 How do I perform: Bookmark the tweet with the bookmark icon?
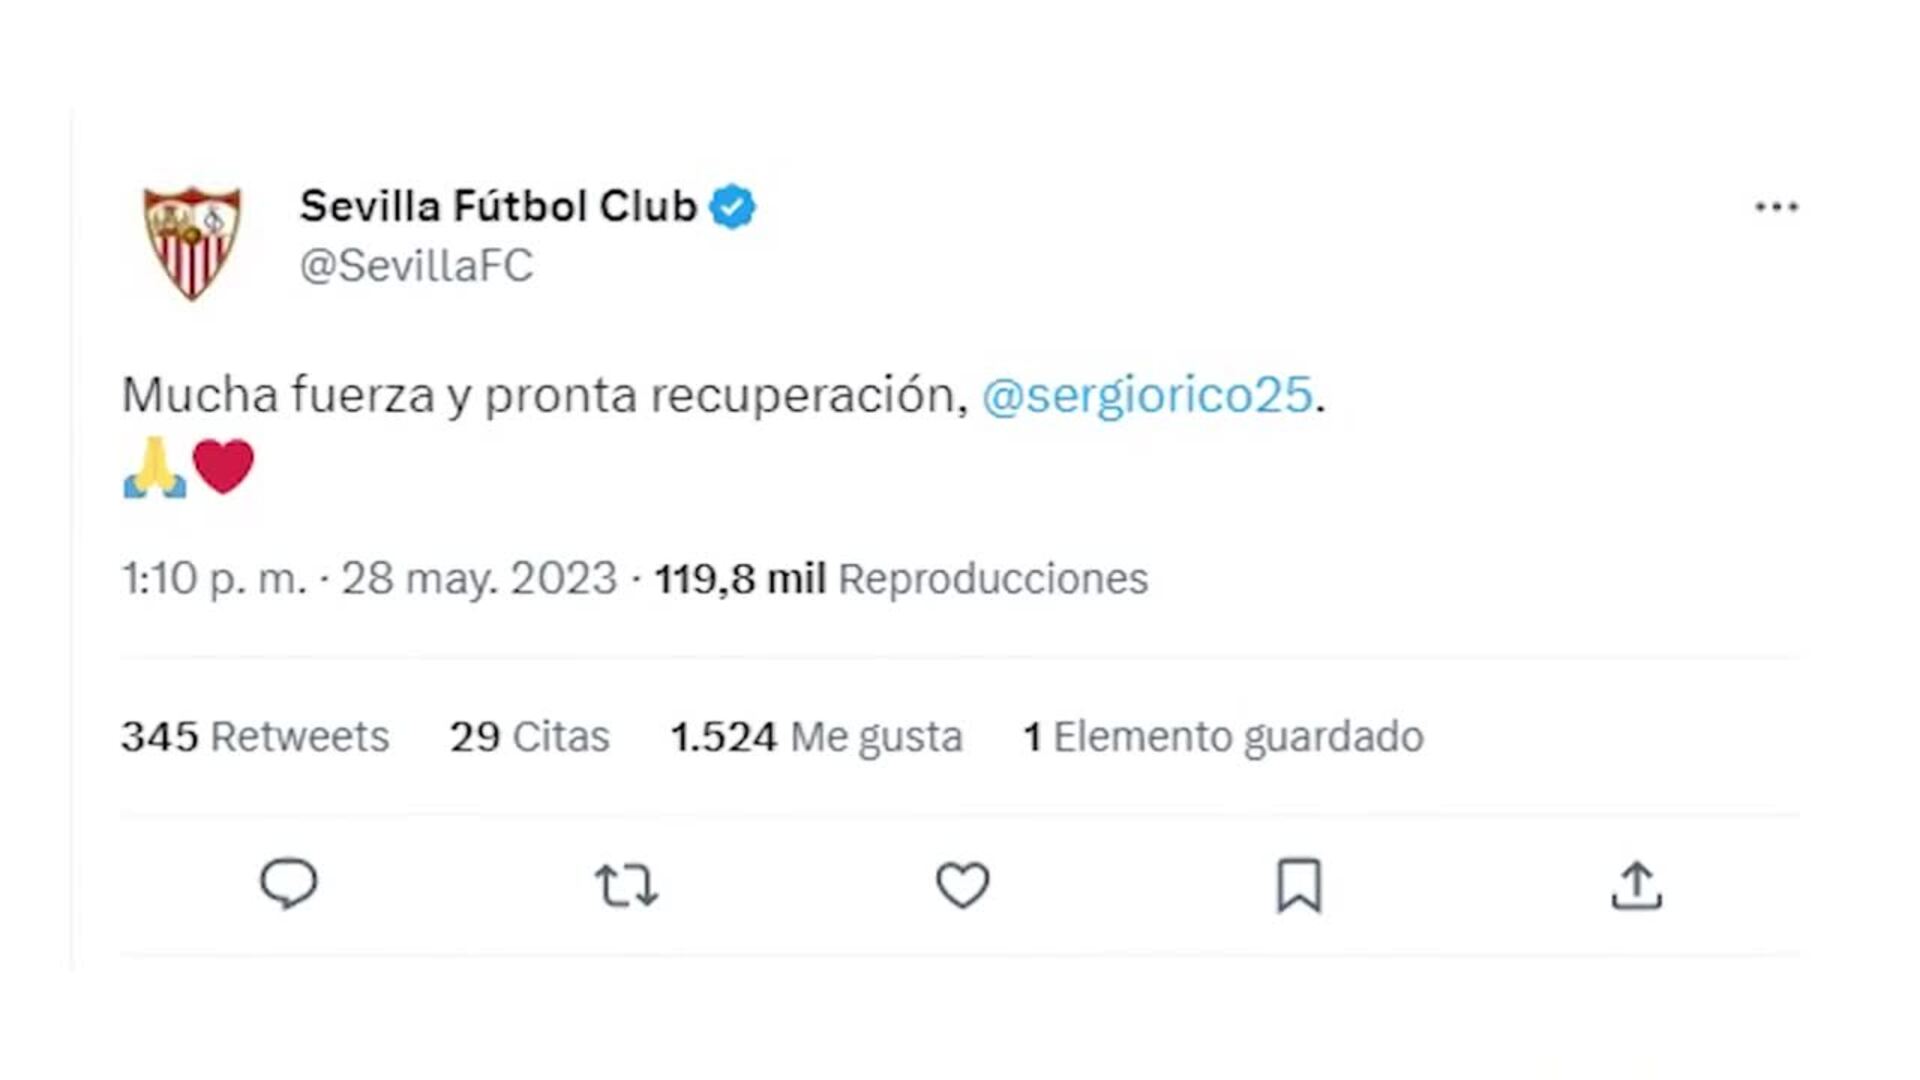1299,885
